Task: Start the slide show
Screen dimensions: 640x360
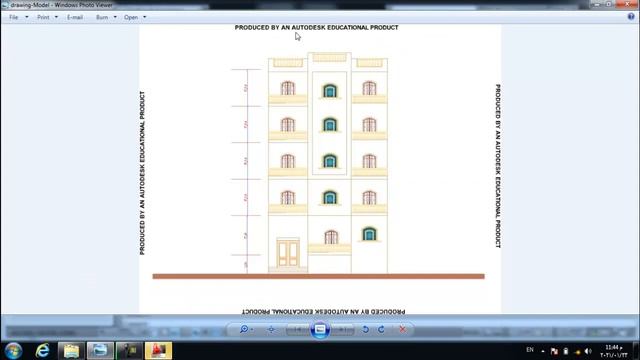Action: 320,329
